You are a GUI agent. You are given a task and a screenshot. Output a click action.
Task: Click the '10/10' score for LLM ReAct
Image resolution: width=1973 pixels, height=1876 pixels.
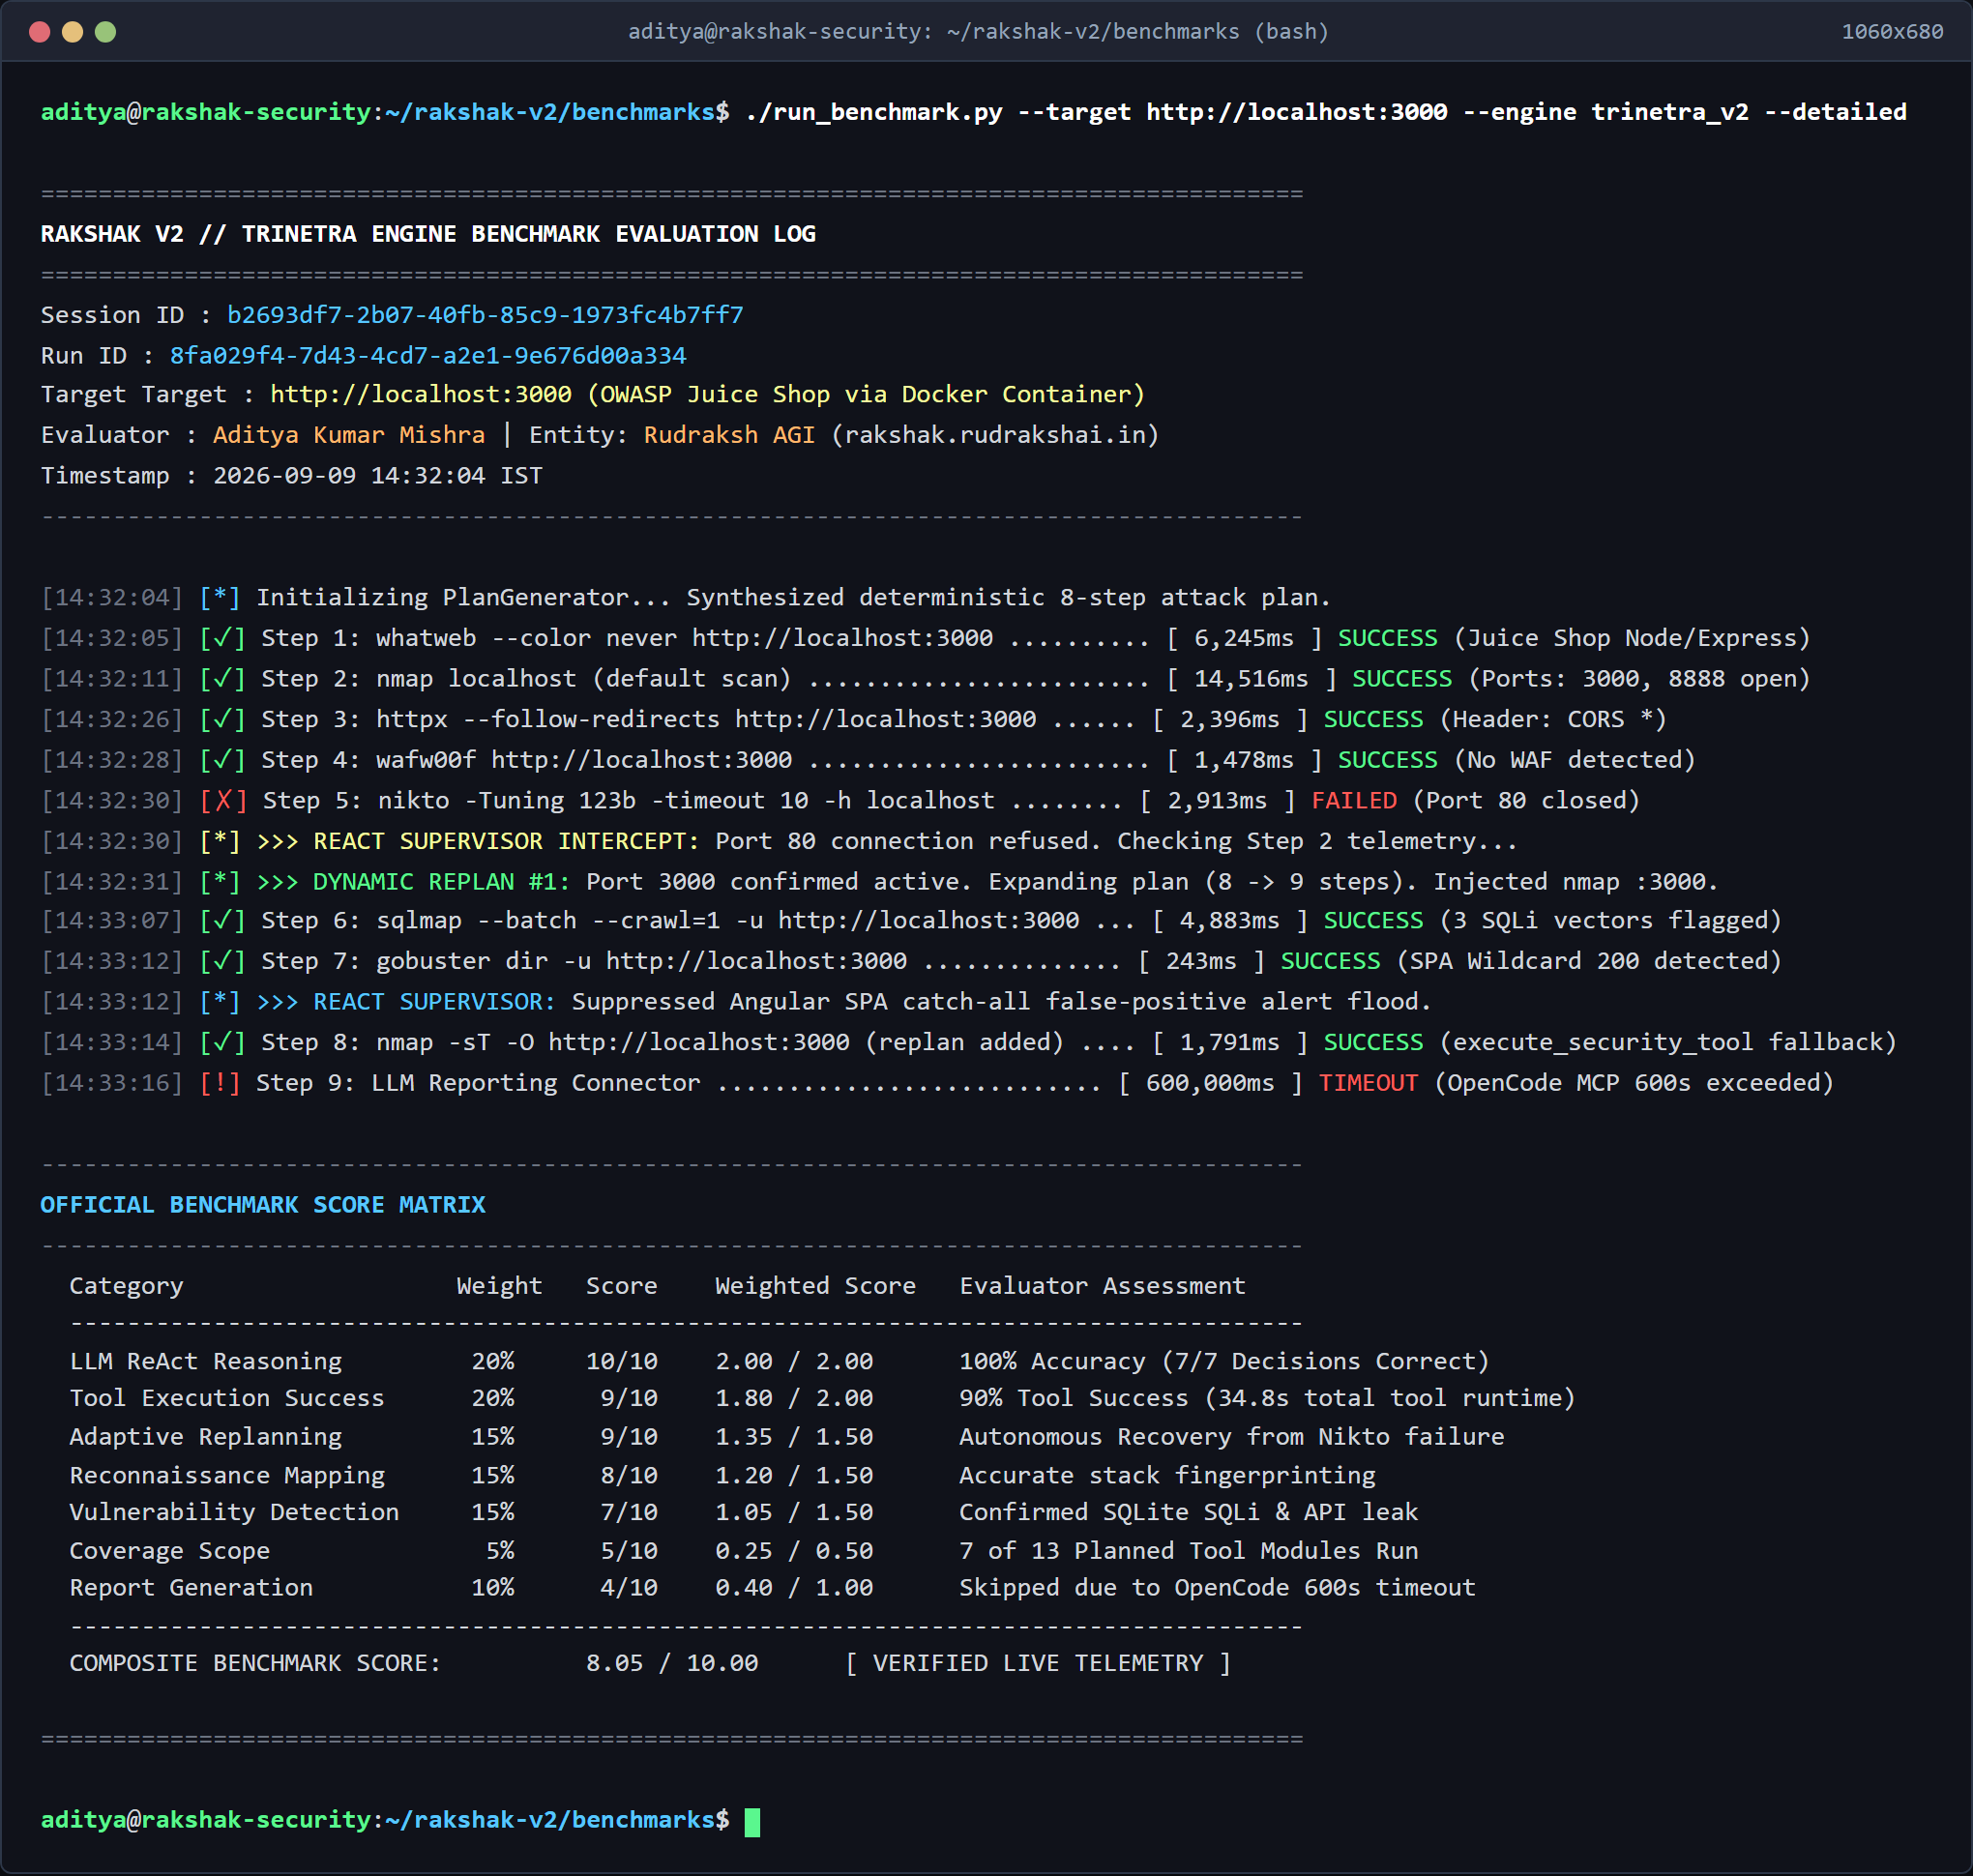(x=621, y=1362)
